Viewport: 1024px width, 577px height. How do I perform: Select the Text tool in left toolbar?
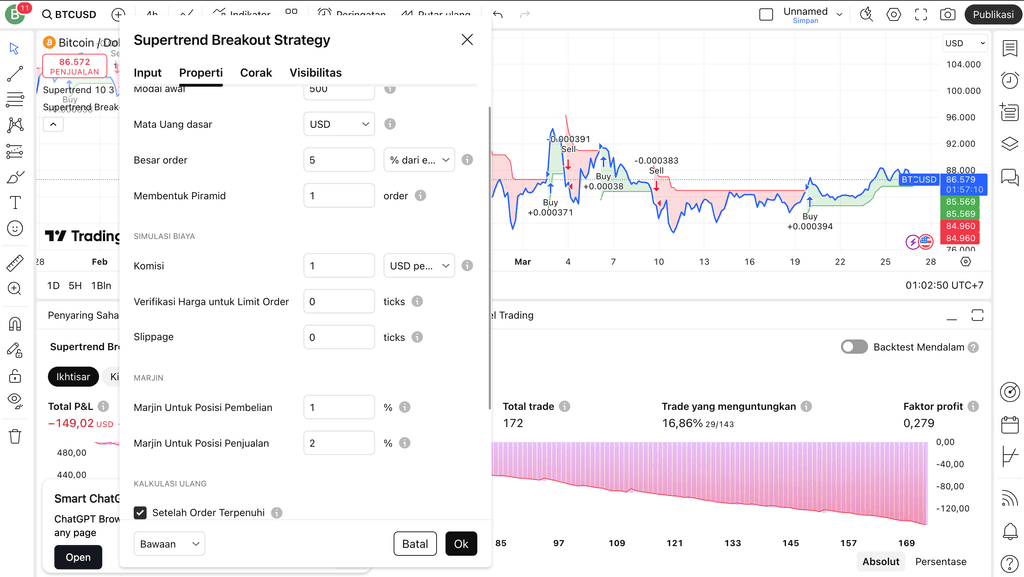pos(15,202)
